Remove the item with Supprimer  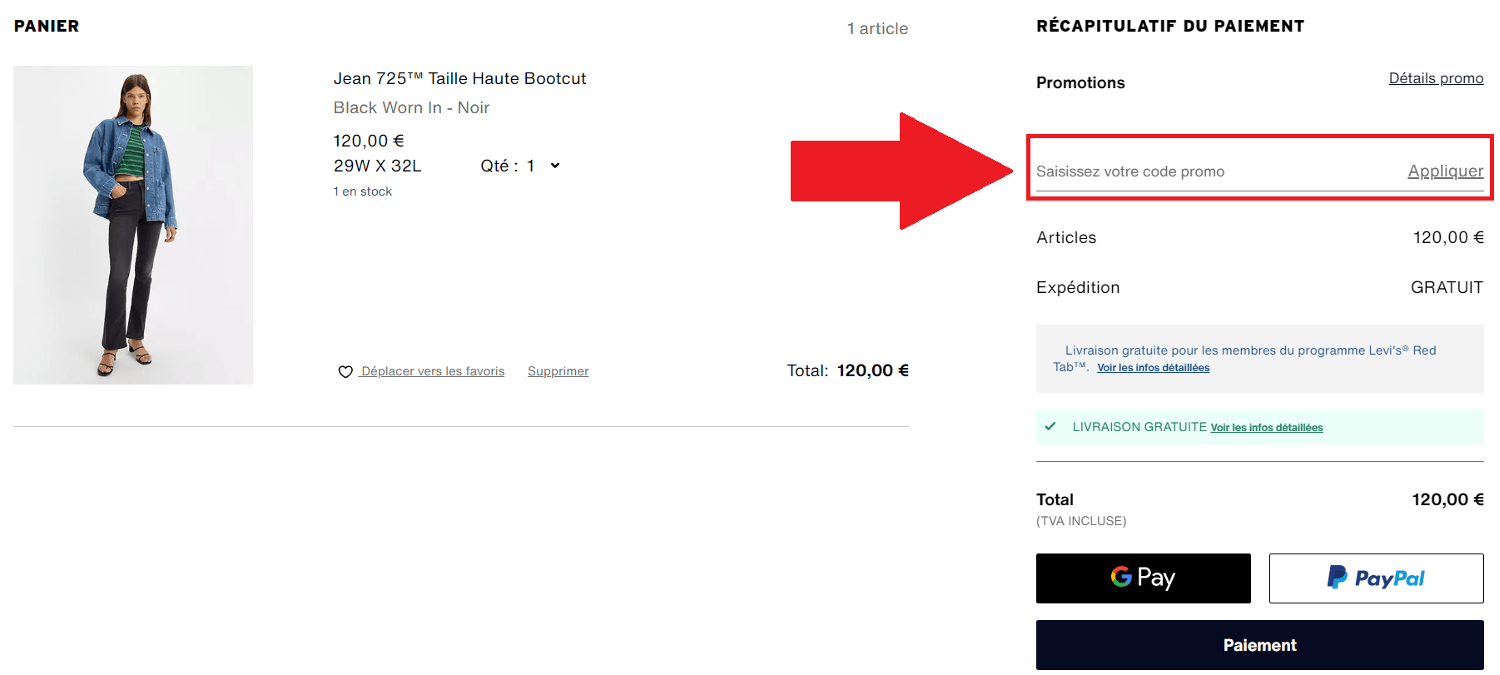[x=558, y=370]
